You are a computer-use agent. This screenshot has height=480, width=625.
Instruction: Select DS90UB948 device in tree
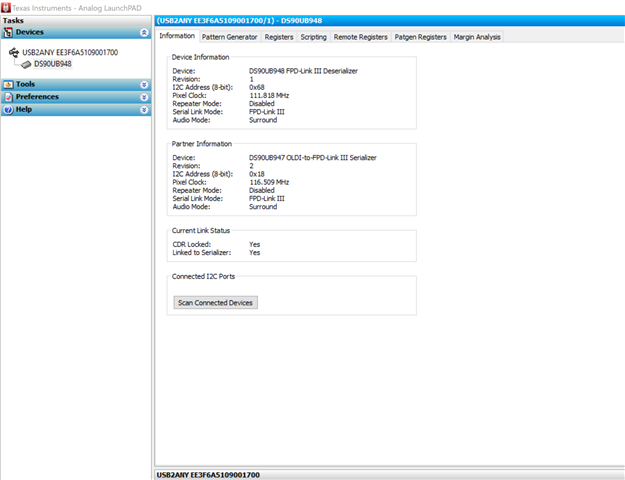(53, 64)
